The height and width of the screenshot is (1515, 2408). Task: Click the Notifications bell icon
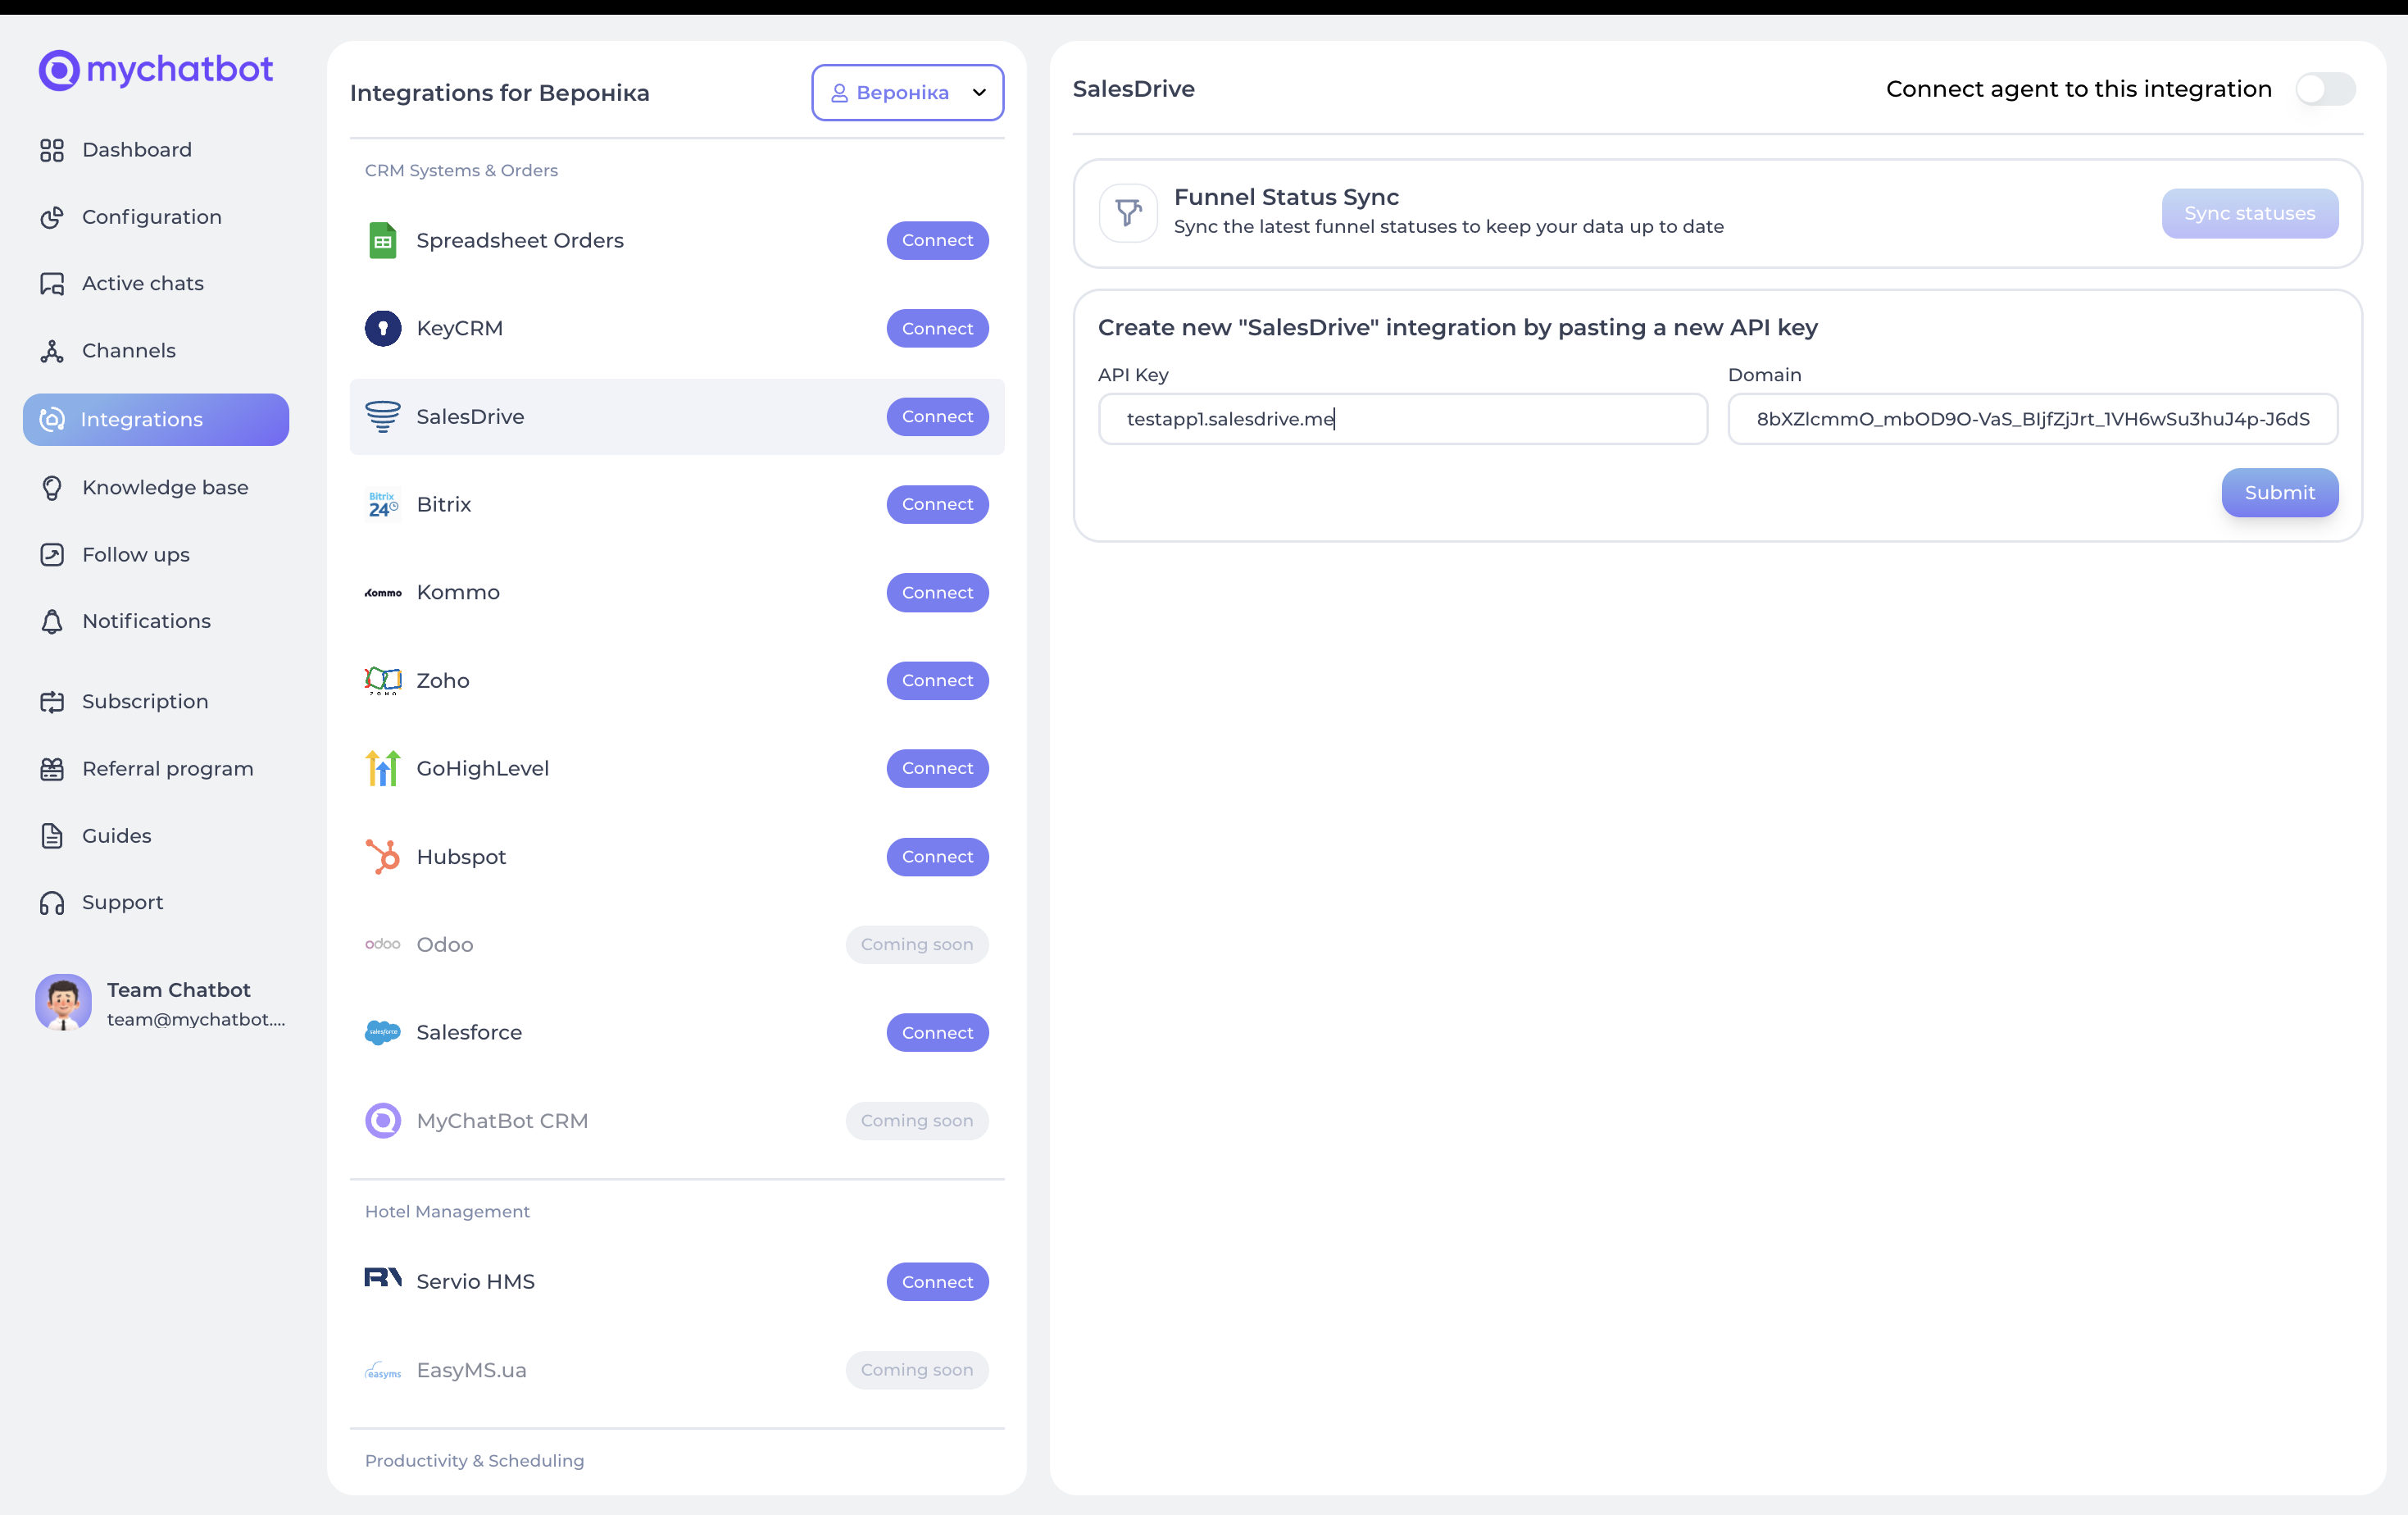52,621
